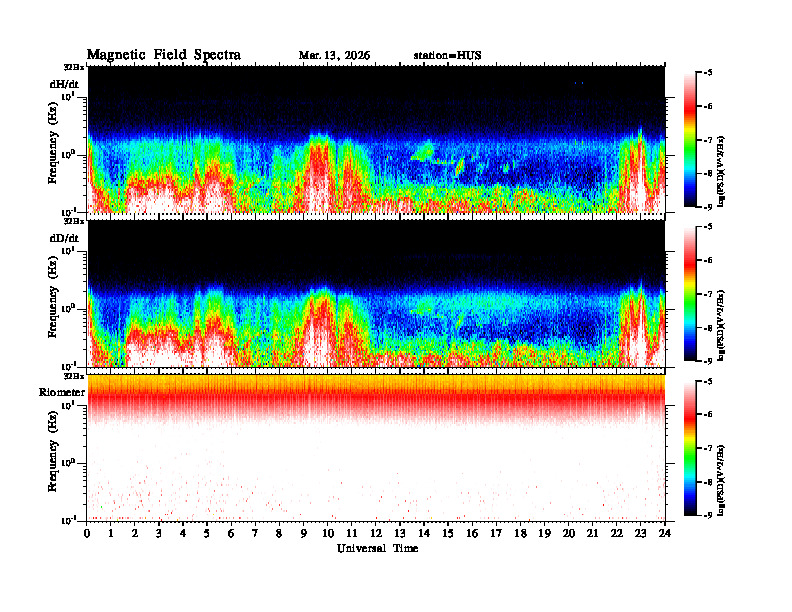This screenshot has height=612, width=792.
Task: Click hour "6" on the Universal Time axis
Action: coord(231,534)
